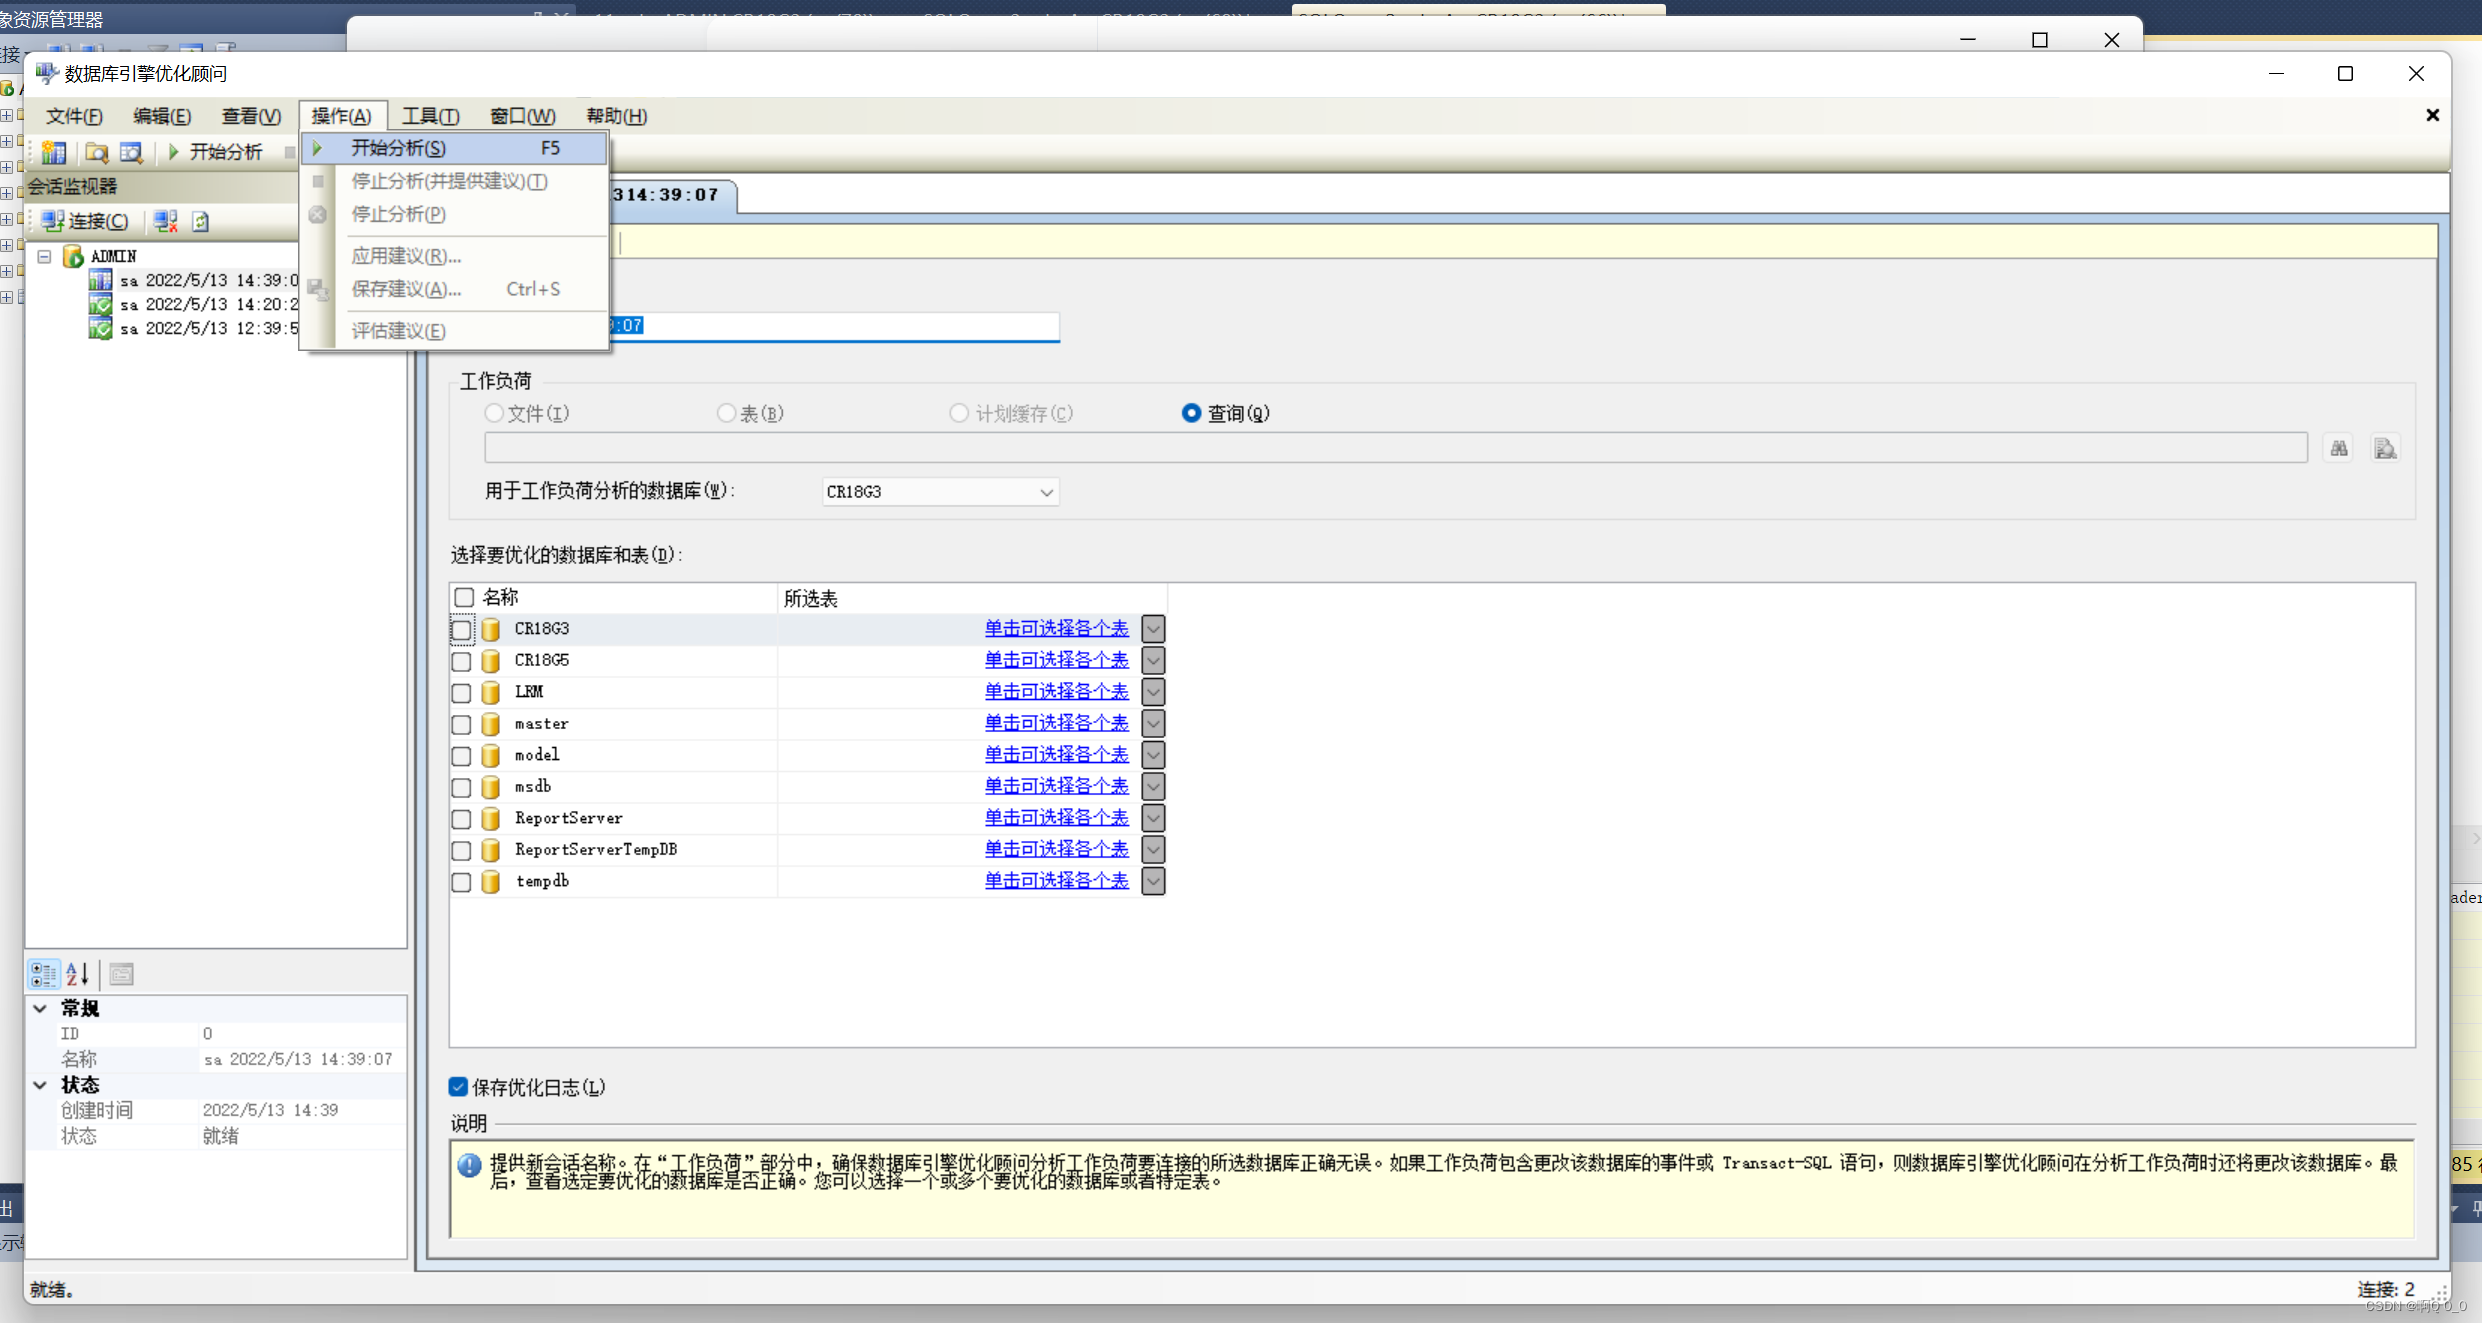This screenshot has height=1323, width=2482.
Task: Choose Start Analysis from Action menu
Action: point(398,148)
